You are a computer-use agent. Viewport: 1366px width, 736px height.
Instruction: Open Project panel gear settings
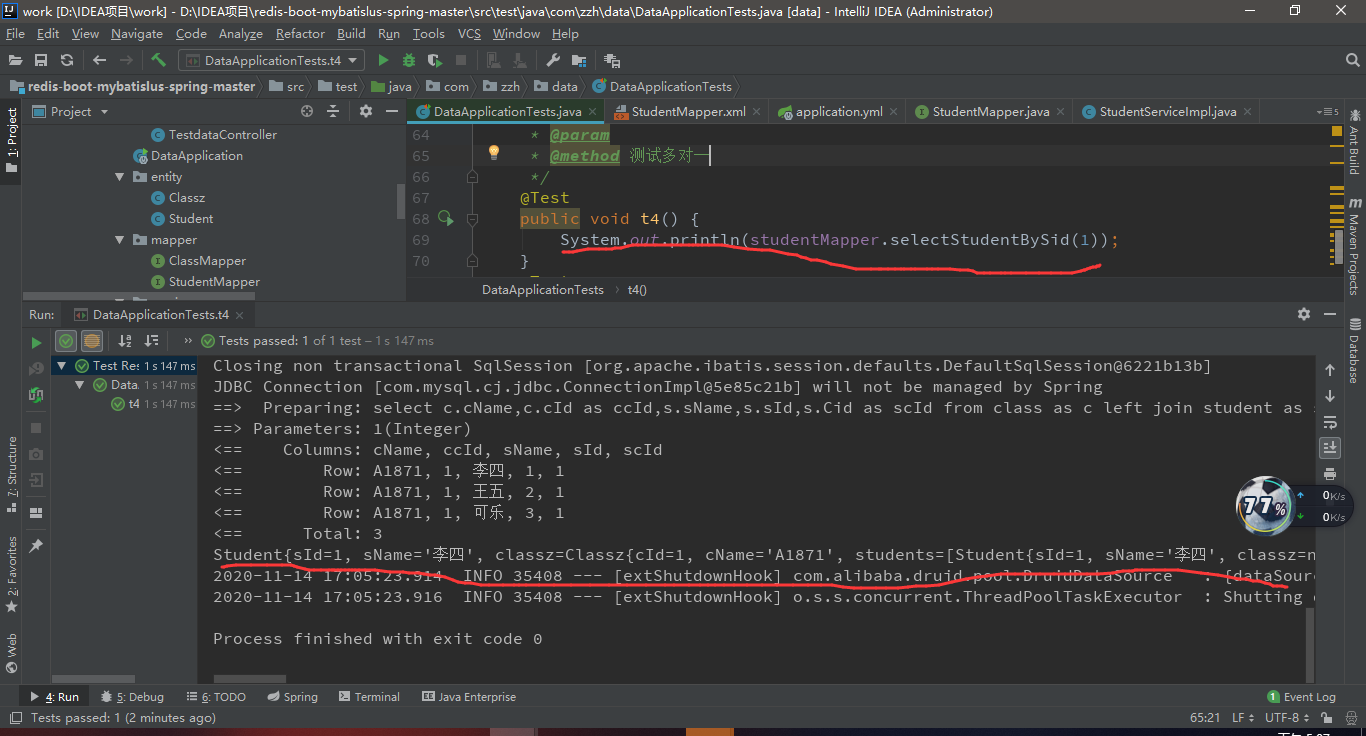click(366, 111)
